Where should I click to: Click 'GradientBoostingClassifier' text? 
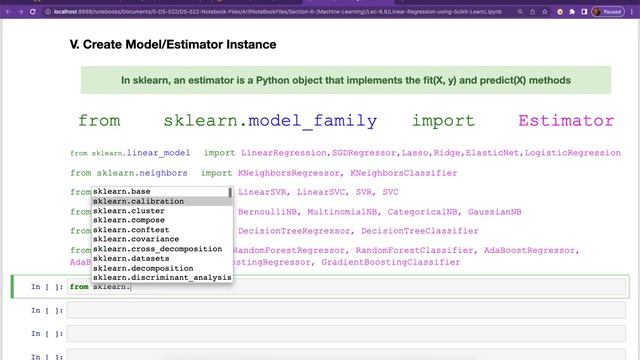coord(391,262)
